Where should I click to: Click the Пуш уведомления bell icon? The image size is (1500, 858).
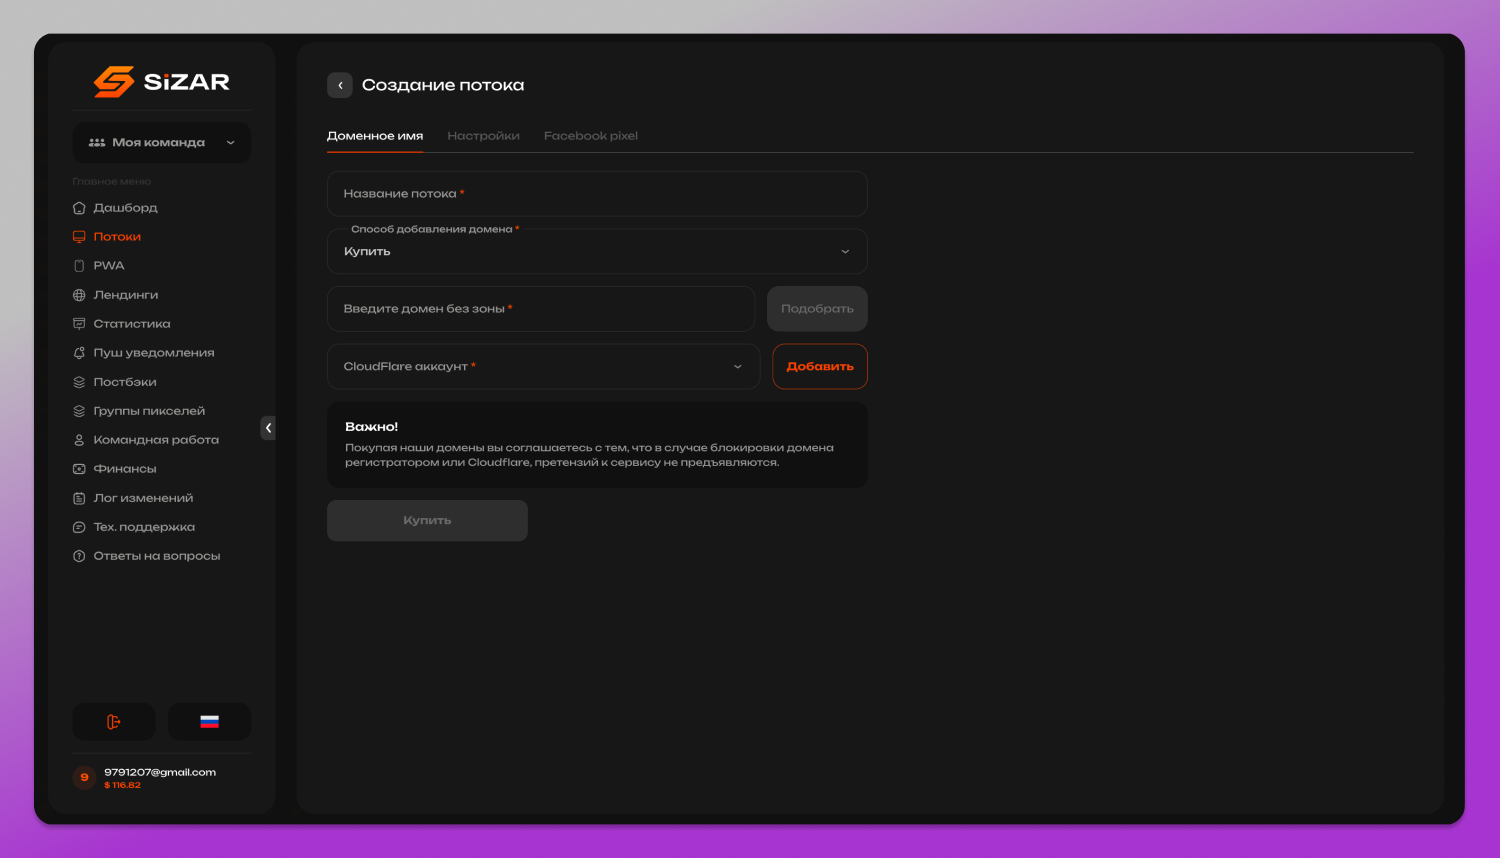click(79, 353)
